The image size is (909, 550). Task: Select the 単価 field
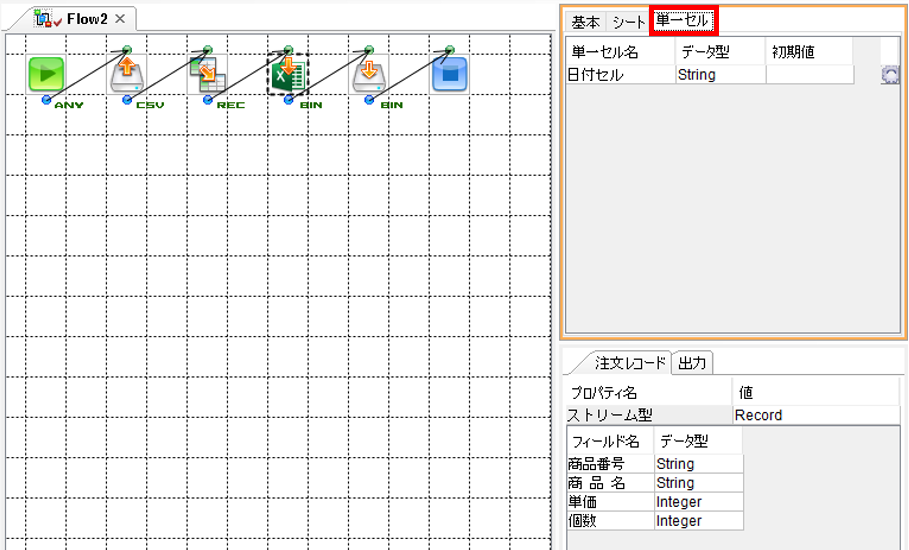610,502
